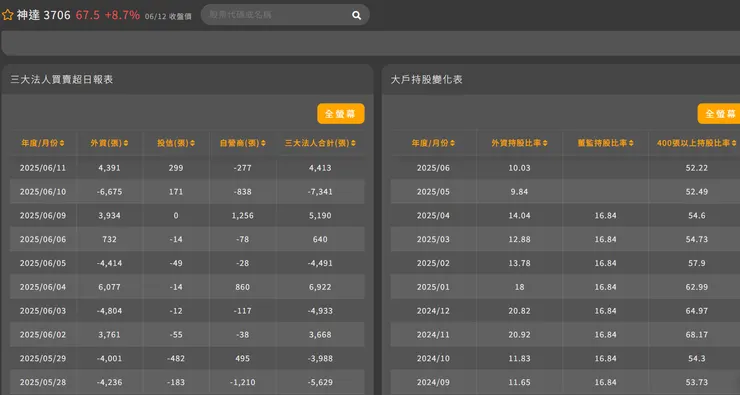Click the 自營商 value 1,256
Image resolution: width=740 pixels, height=395 pixels.
[x=243, y=216]
